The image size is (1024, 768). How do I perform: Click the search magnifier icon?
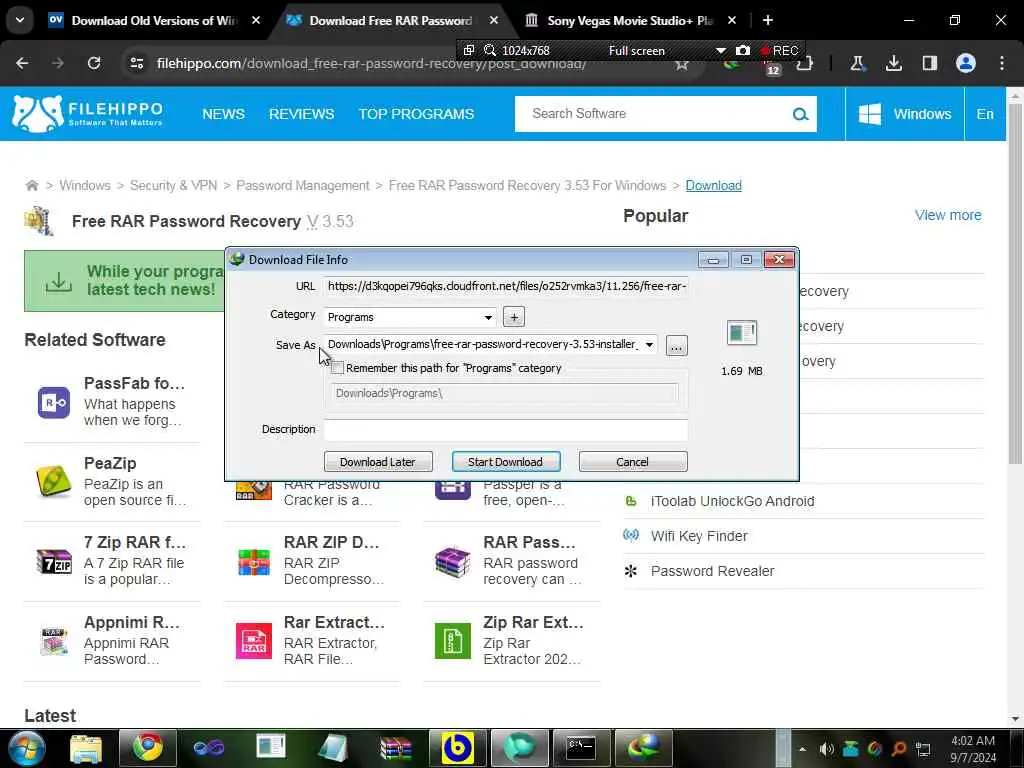pos(800,114)
